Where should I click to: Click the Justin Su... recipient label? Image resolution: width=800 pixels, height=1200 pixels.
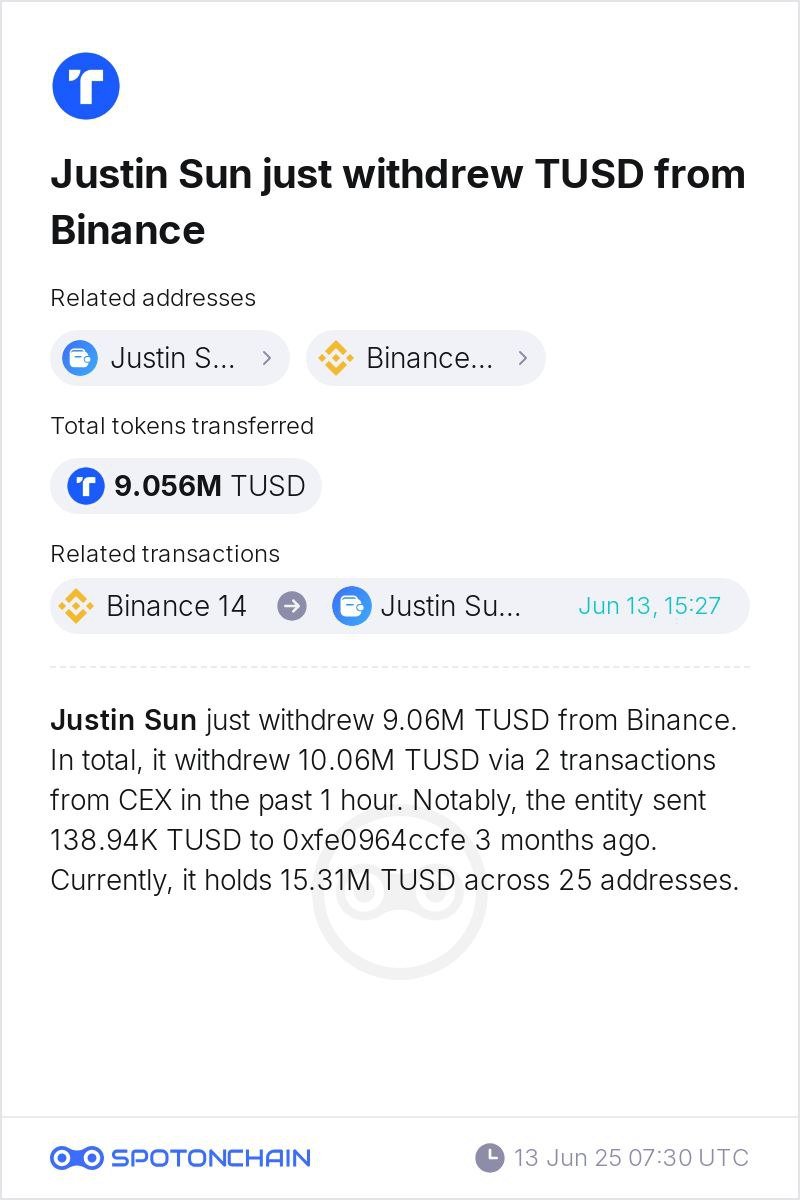pos(451,606)
